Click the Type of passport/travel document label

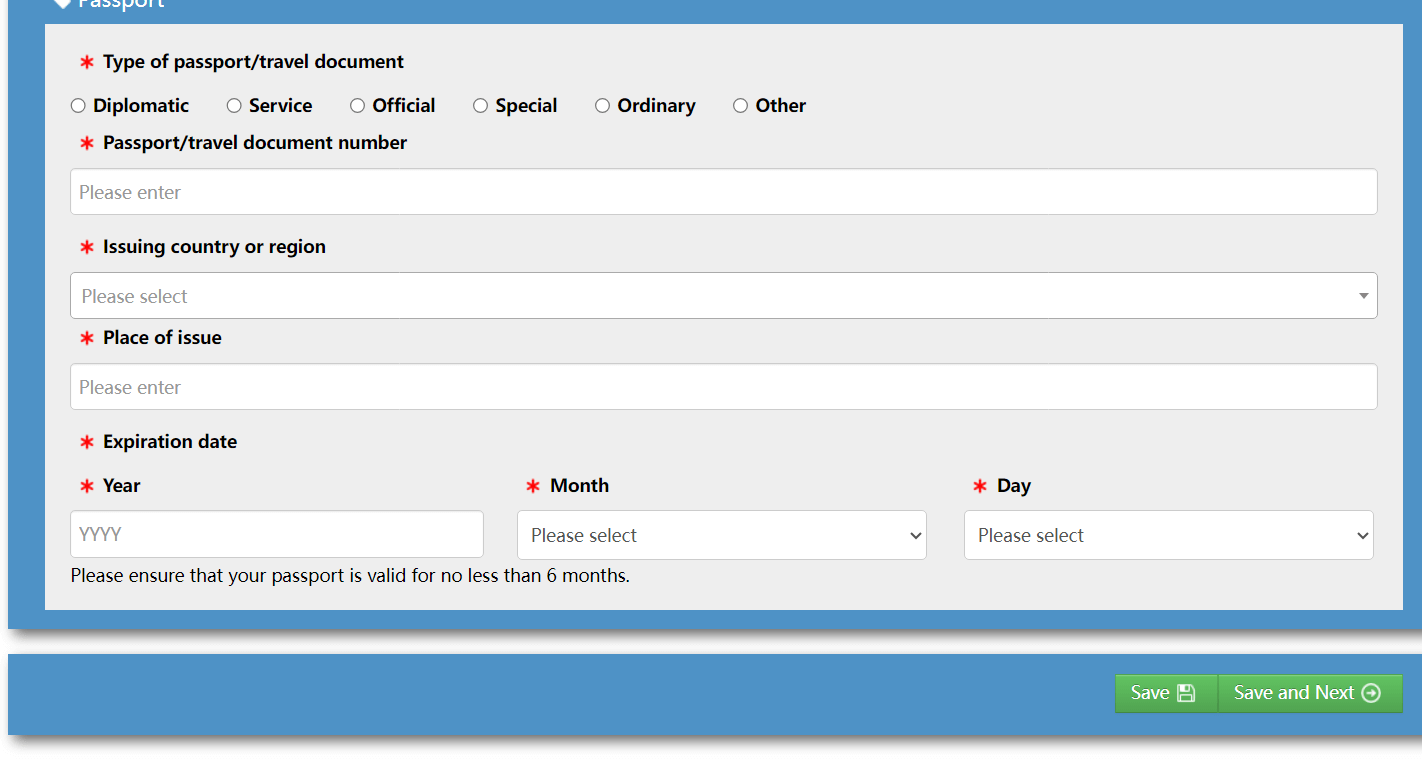coord(253,62)
